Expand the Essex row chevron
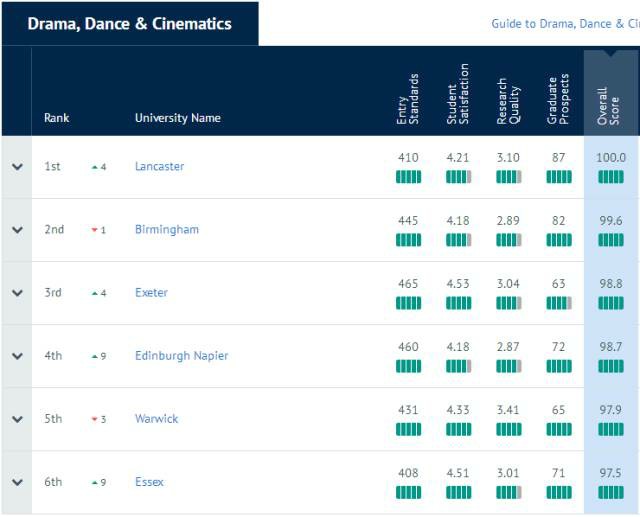 point(17,482)
